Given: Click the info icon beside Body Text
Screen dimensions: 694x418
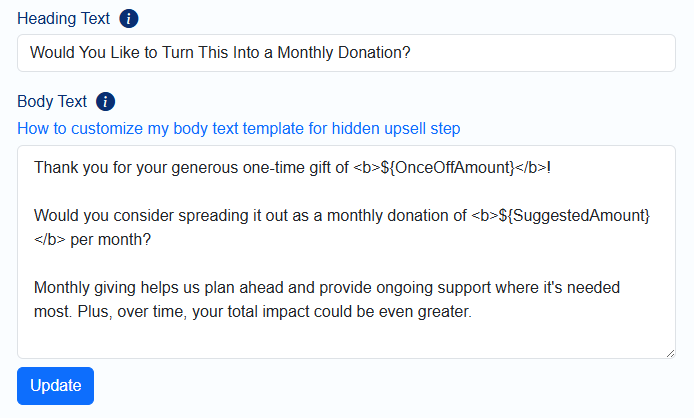Looking at the screenshot, I should (x=106, y=101).
